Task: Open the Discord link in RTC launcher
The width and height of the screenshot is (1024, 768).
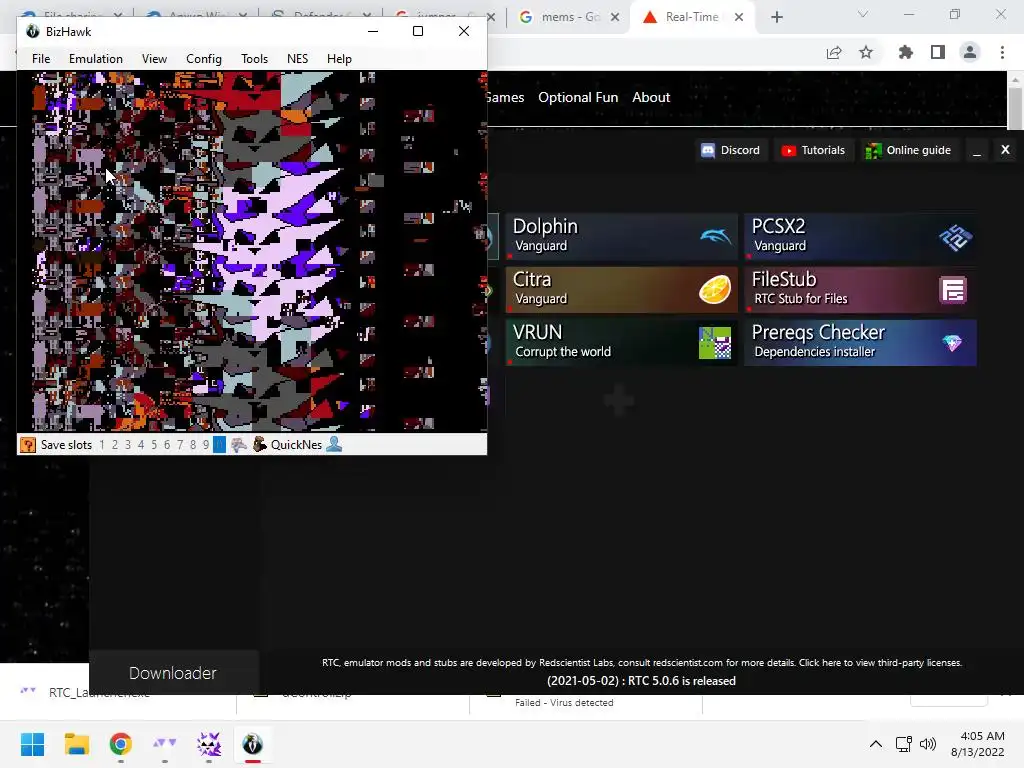Action: coord(730,150)
